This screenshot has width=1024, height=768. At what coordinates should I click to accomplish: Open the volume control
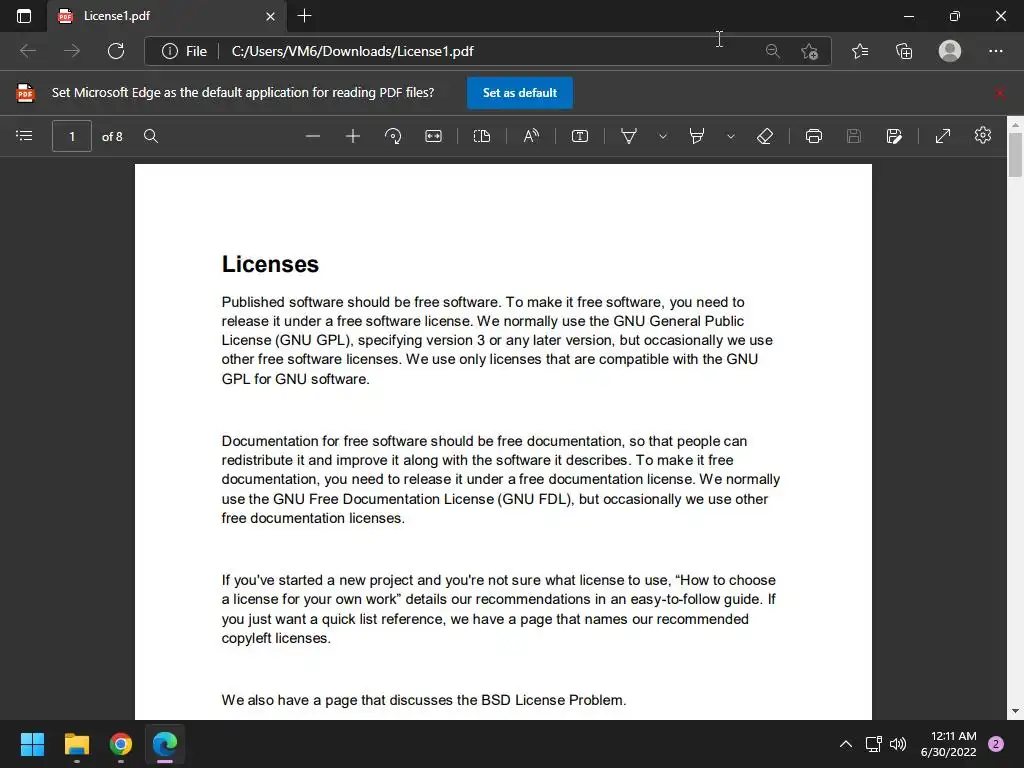coord(899,744)
